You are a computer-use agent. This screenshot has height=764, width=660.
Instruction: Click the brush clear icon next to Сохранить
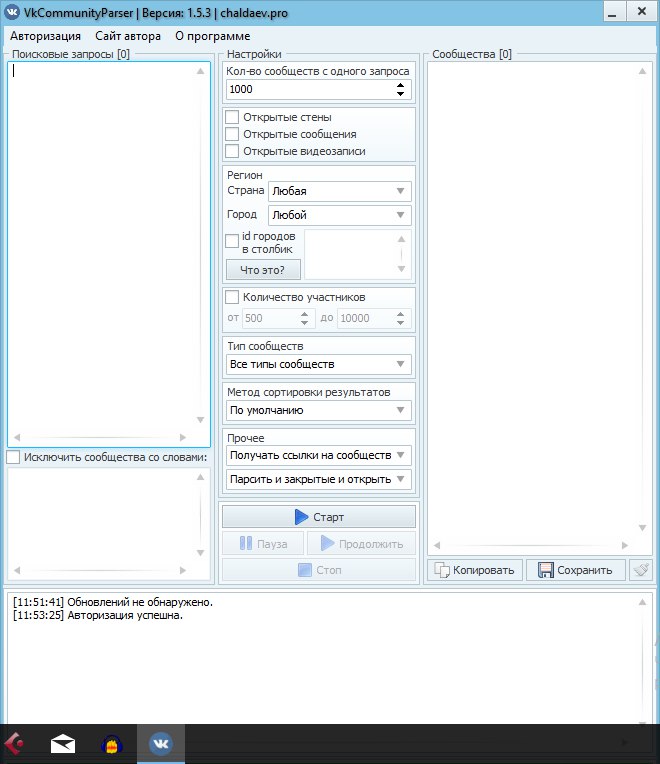point(641,570)
